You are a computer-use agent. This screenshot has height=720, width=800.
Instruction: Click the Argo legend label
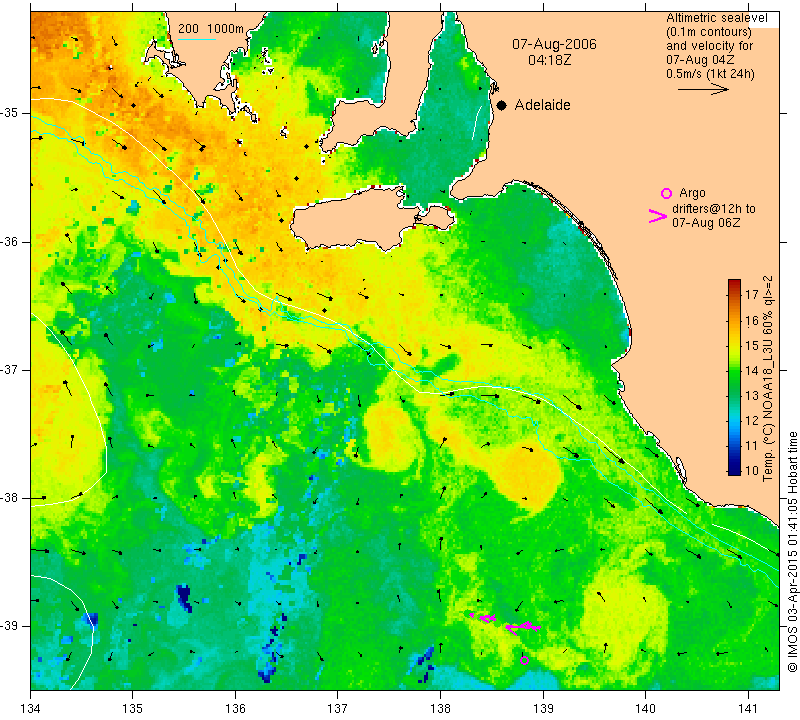[692, 193]
